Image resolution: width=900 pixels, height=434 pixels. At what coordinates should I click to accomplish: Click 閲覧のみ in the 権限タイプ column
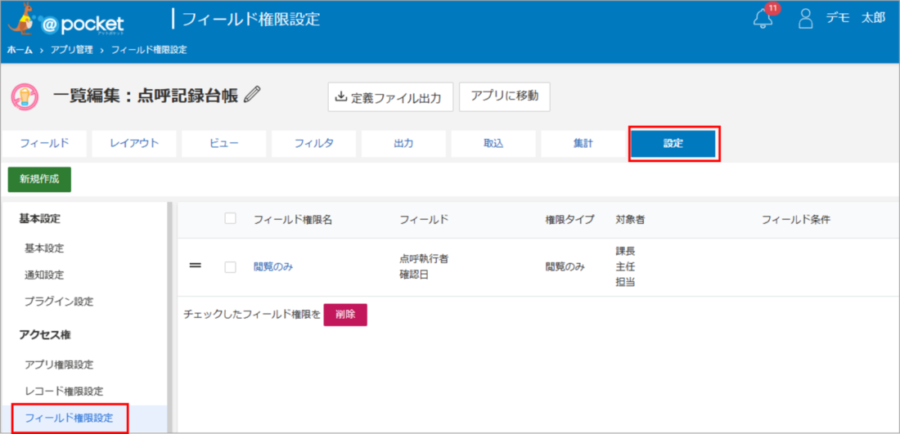tap(565, 266)
